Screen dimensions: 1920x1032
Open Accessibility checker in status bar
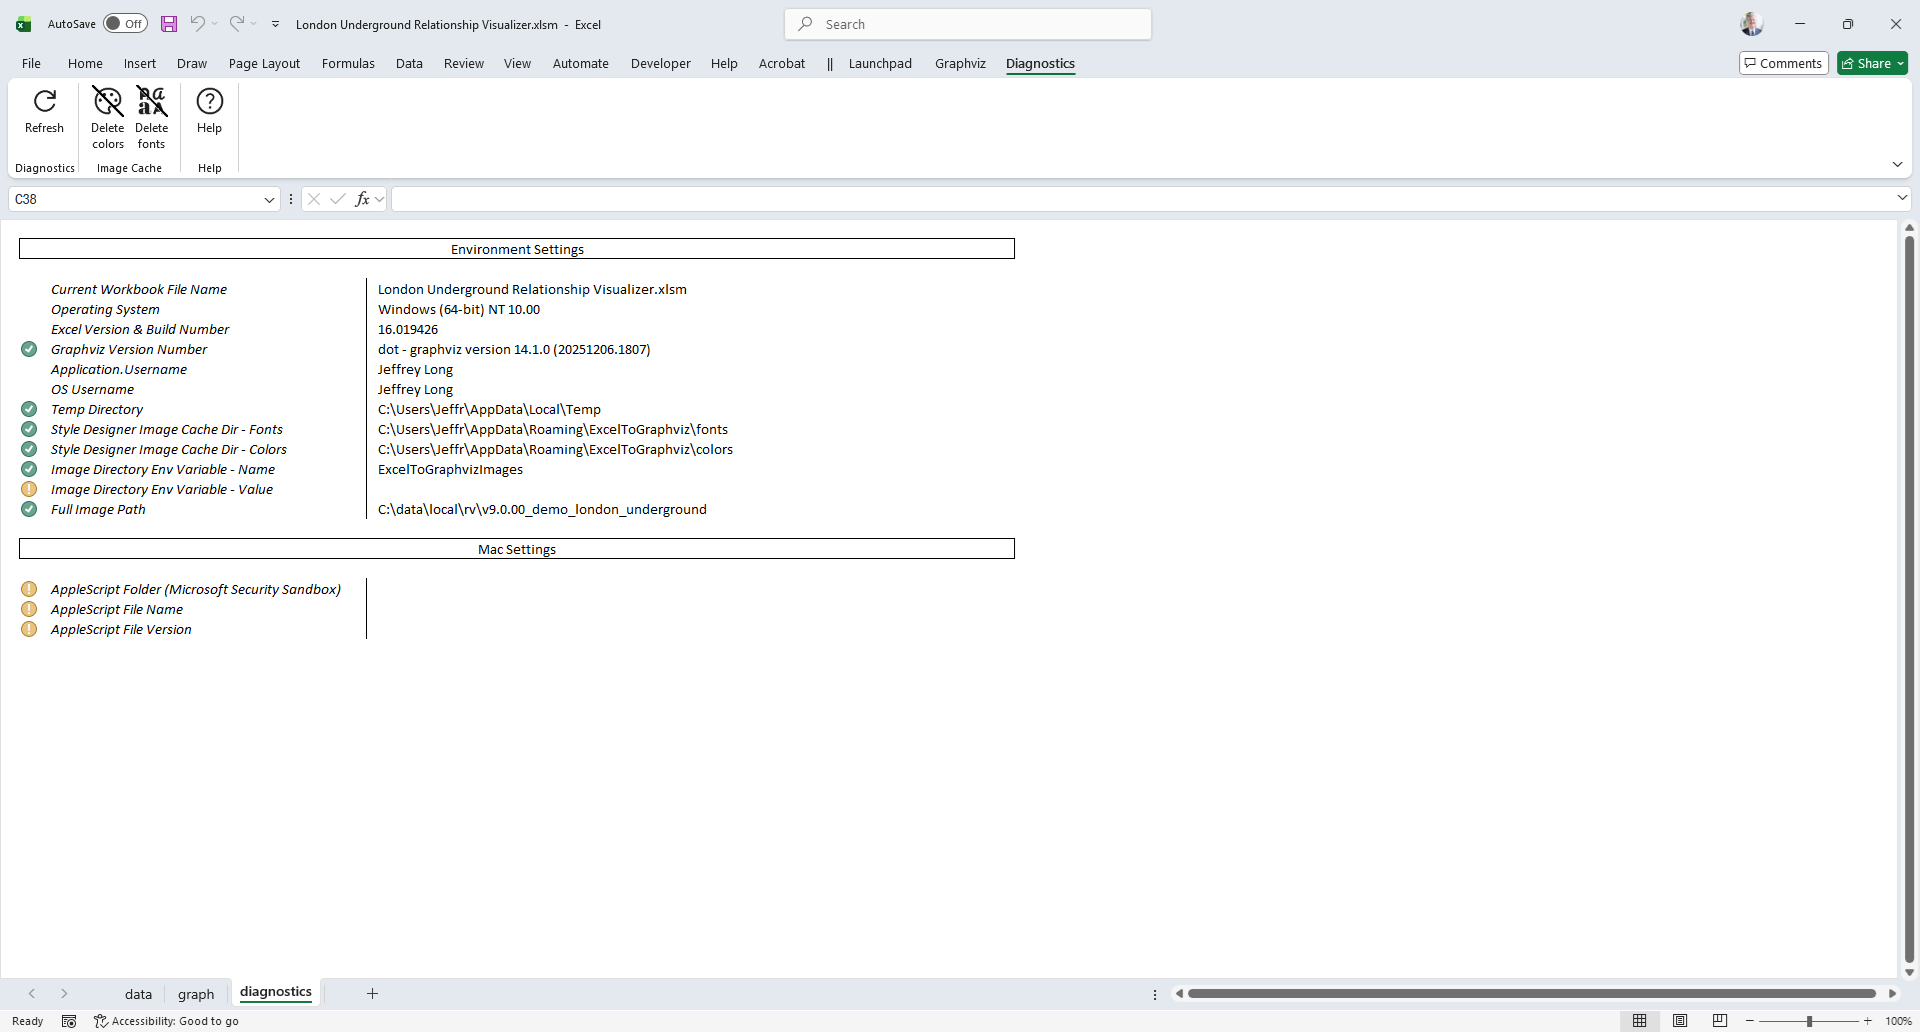tap(166, 1021)
